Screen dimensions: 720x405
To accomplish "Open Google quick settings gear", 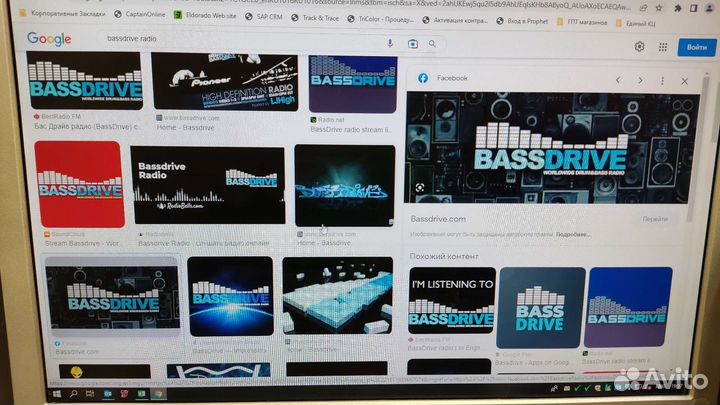I will click(x=639, y=46).
